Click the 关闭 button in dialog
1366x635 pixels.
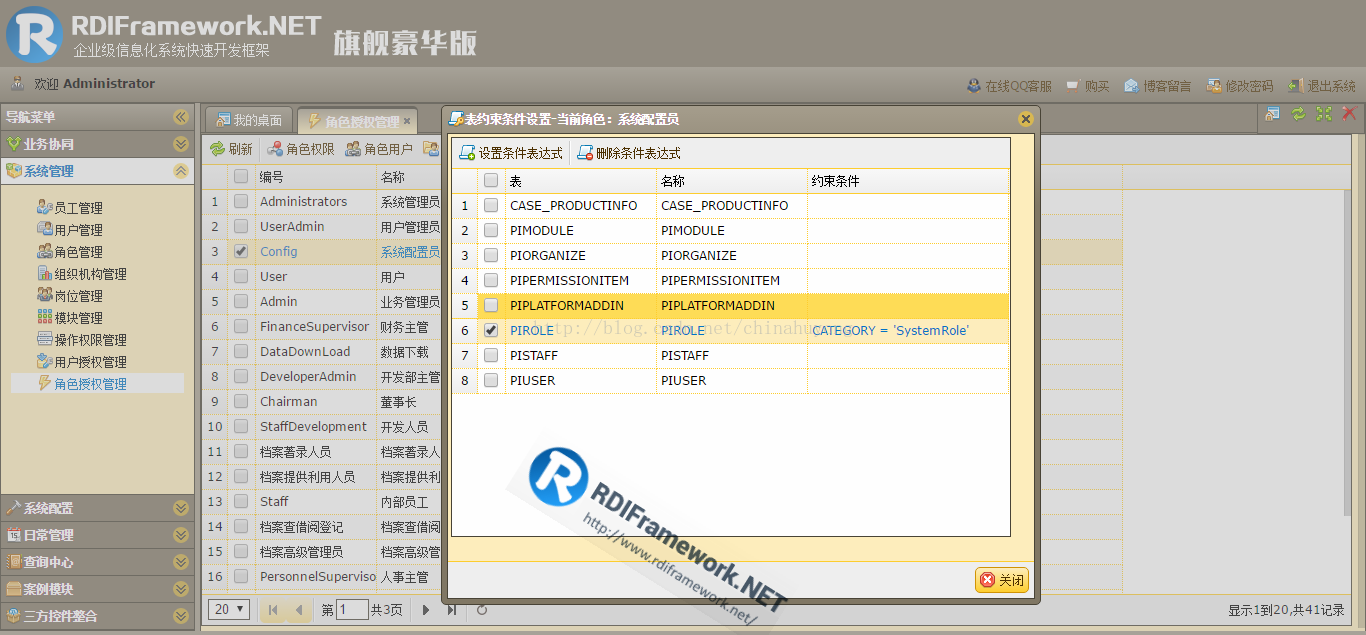[x=1002, y=580]
